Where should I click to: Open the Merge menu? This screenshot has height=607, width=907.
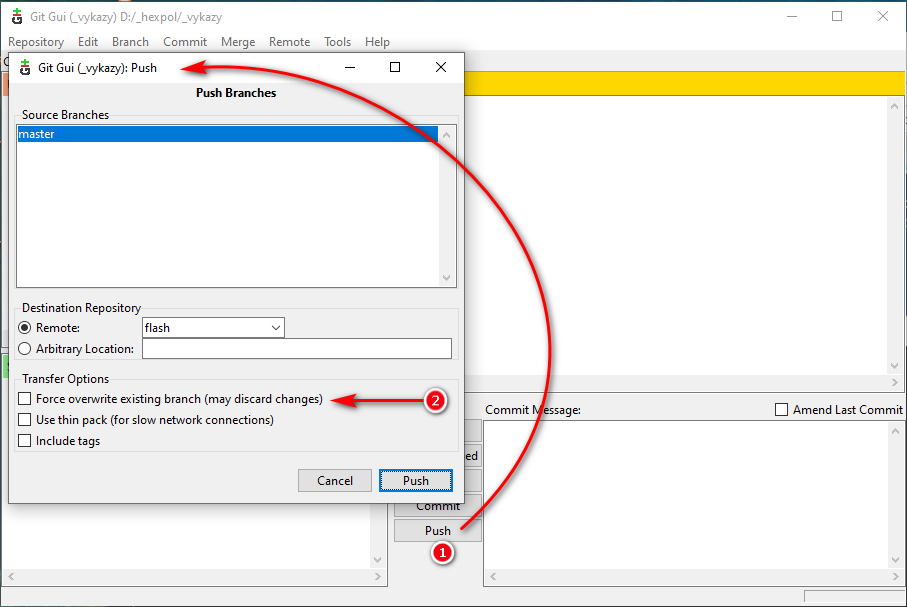[238, 42]
